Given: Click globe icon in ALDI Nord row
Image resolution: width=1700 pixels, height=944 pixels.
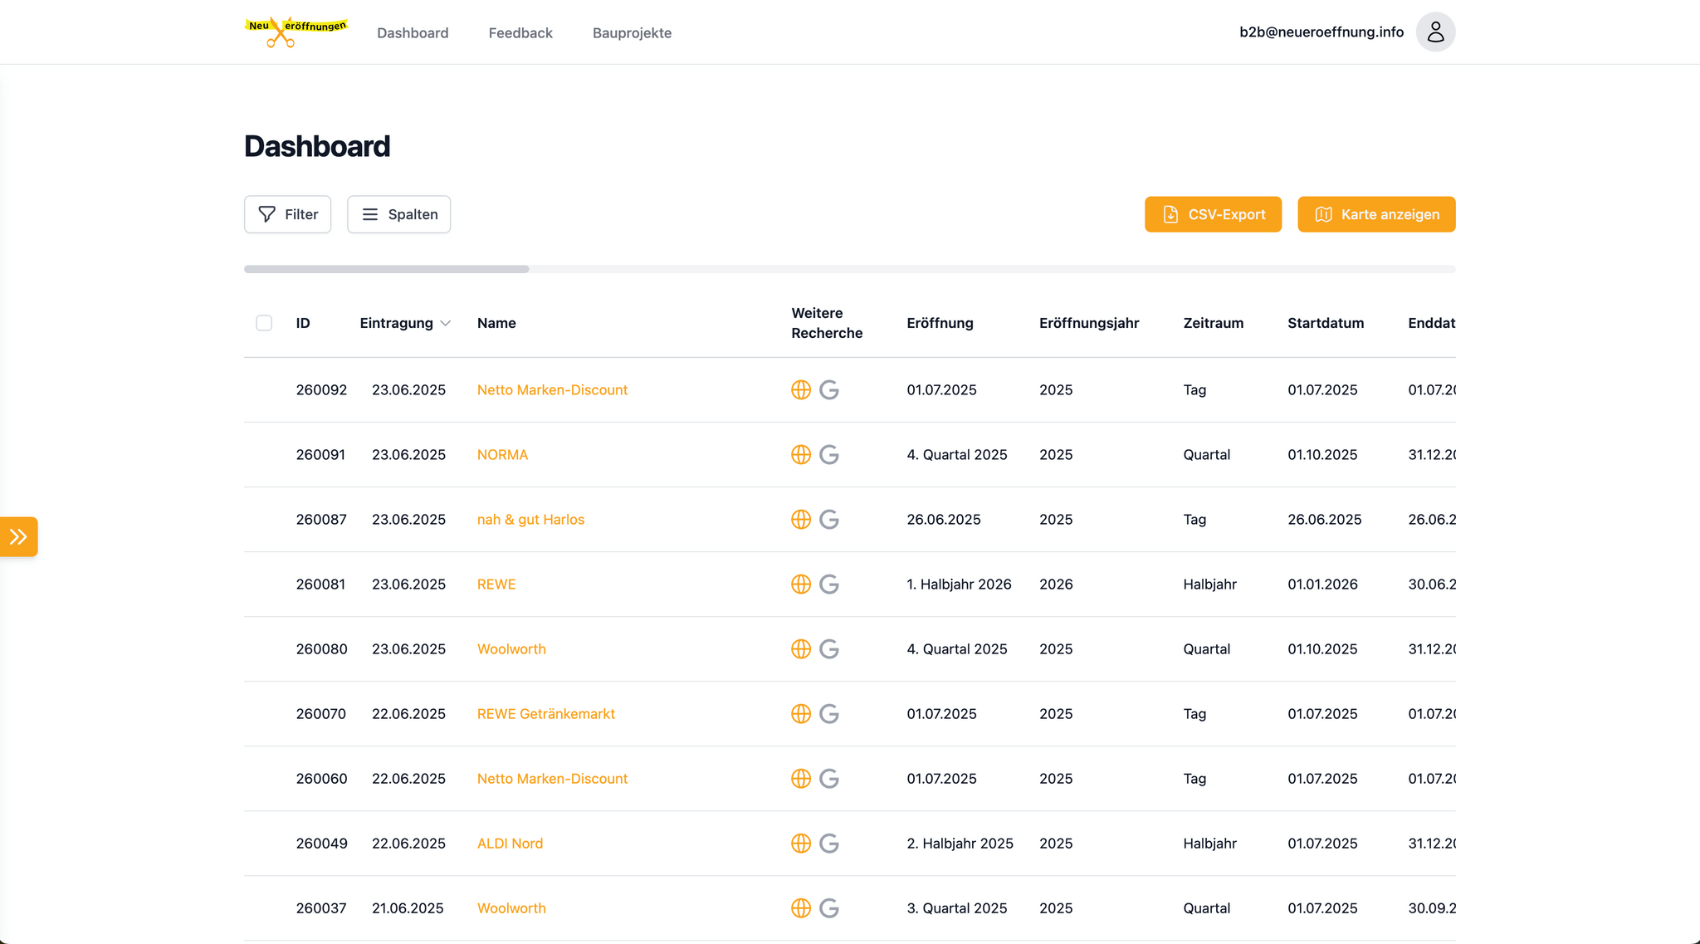Looking at the screenshot, I should point(801,844).
